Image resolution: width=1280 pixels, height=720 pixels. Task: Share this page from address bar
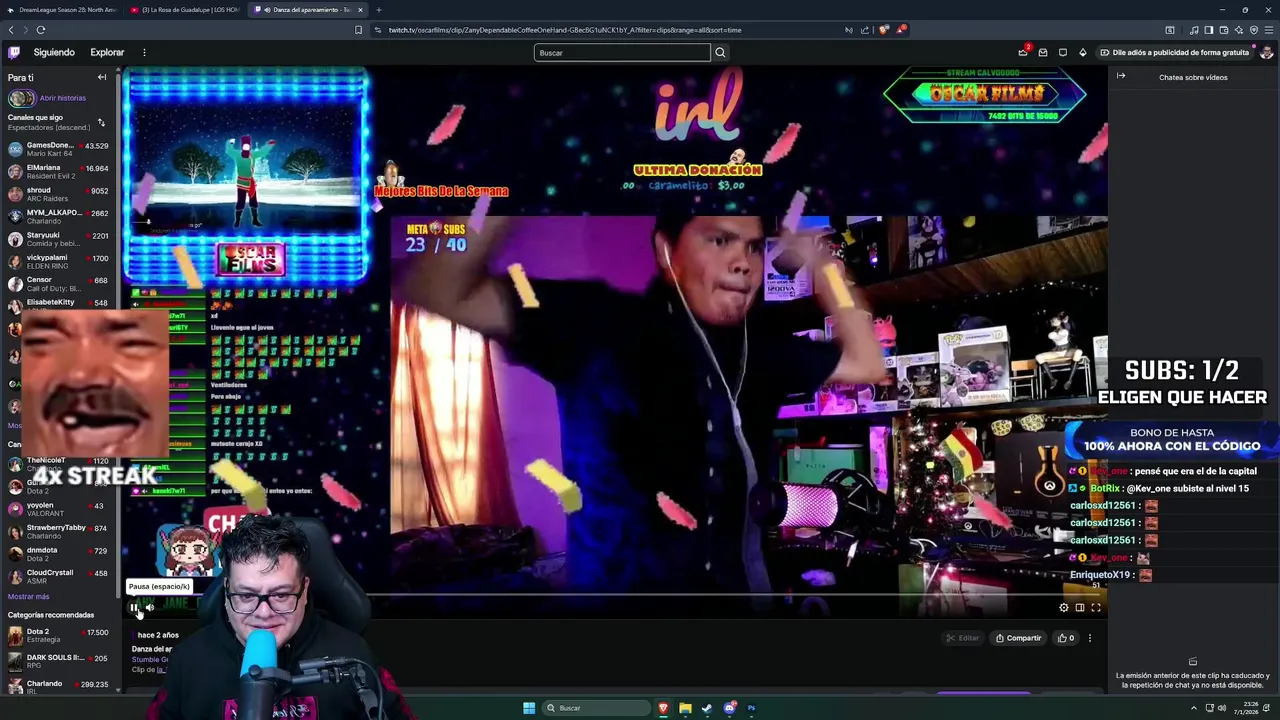point(865,30)
